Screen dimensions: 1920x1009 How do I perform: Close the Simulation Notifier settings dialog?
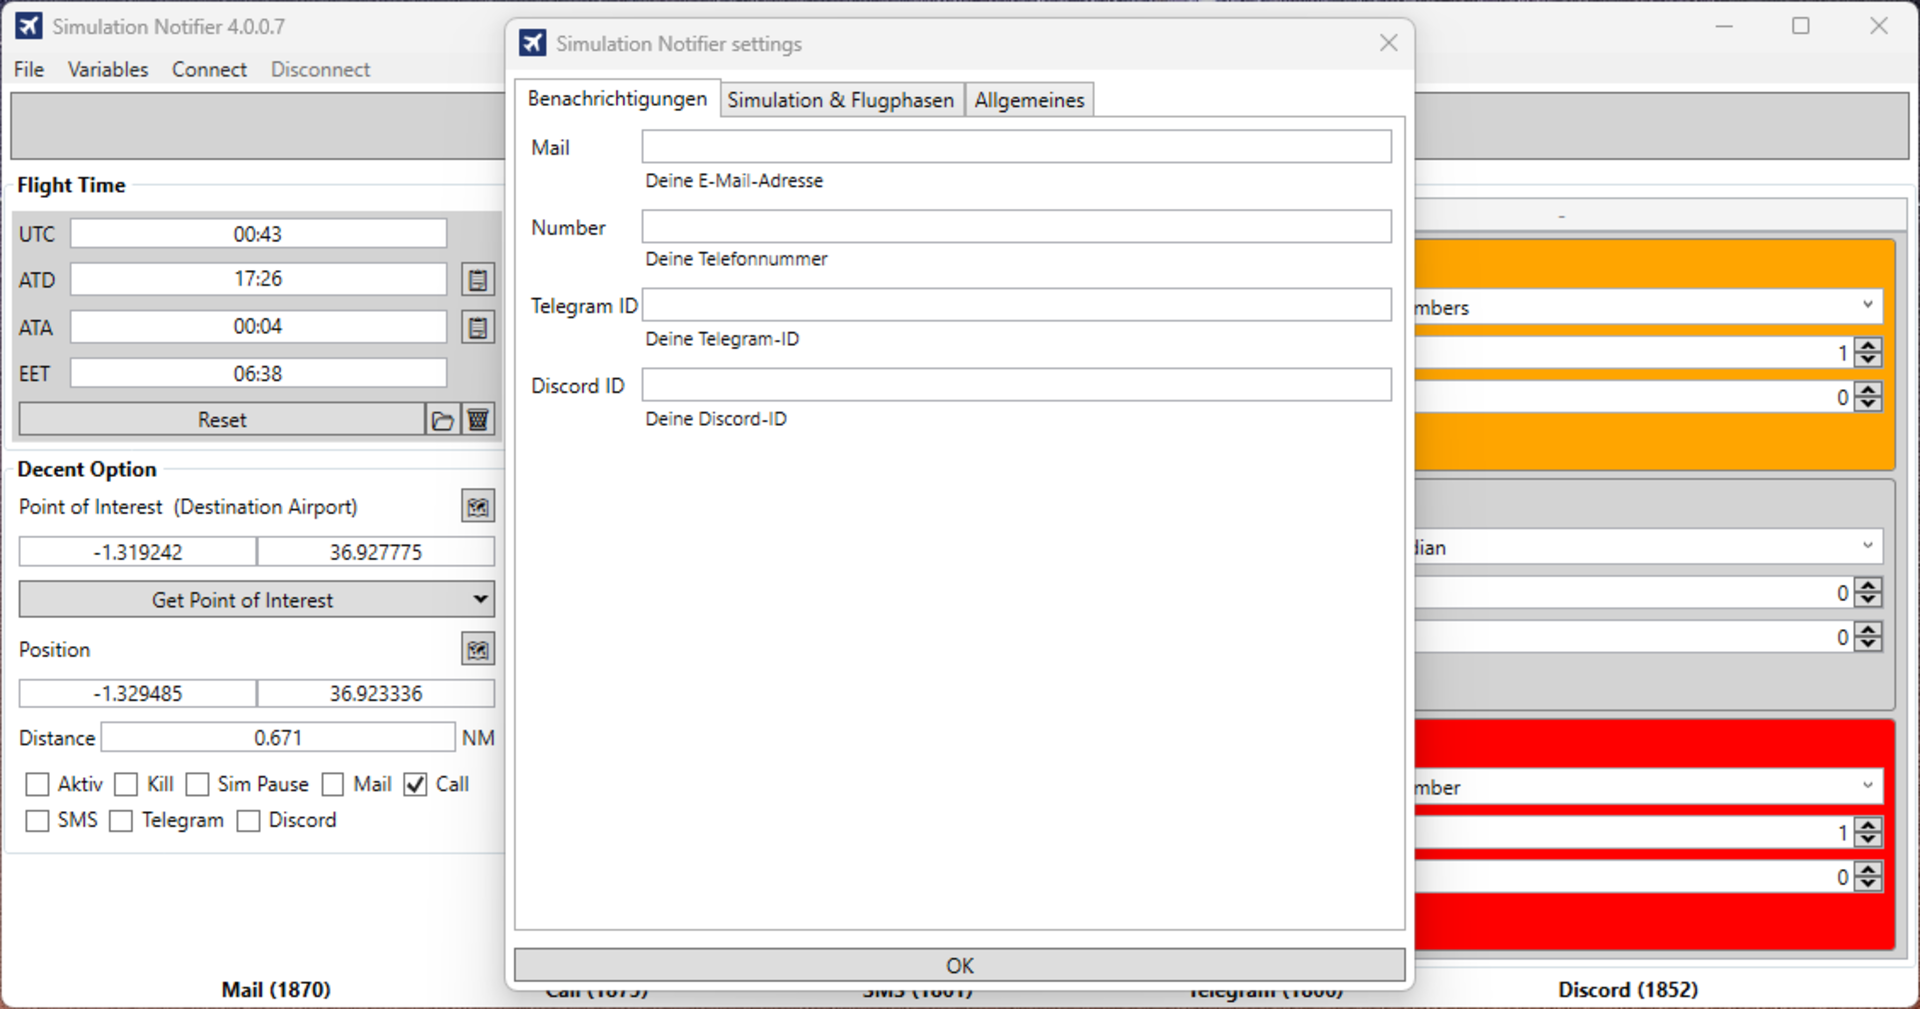coord(1388,43)
